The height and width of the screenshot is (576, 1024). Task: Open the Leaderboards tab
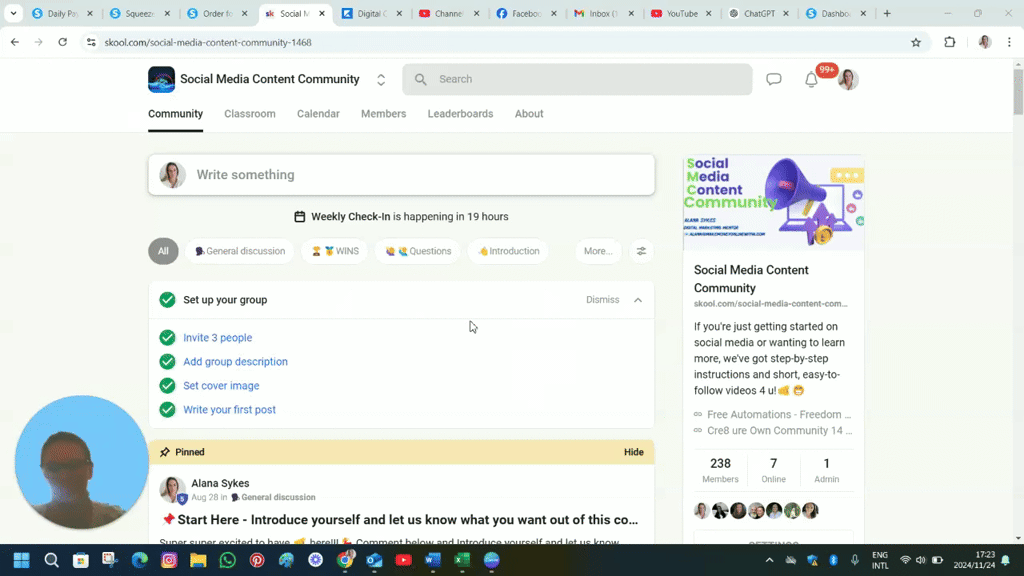coord(460,114)
